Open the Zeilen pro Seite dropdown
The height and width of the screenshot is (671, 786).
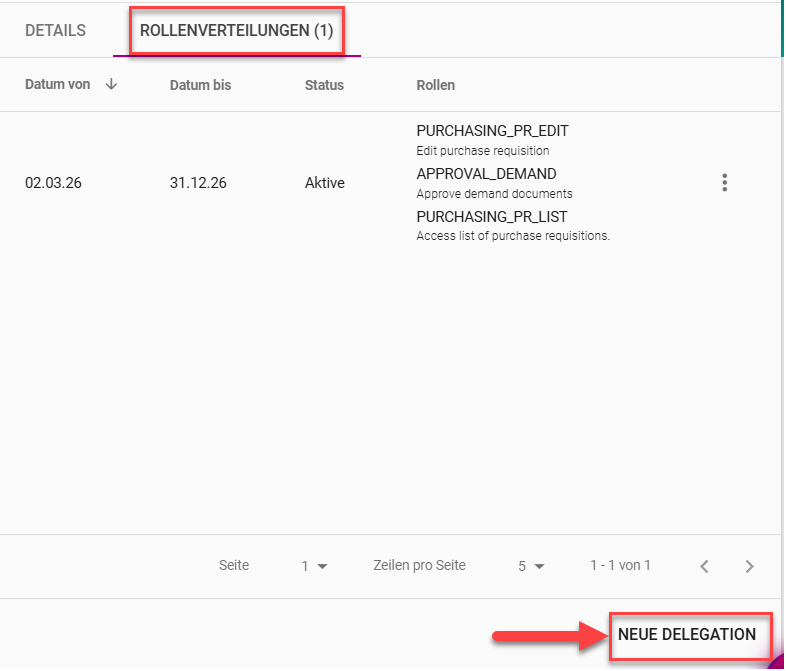[x=531, y=566]
